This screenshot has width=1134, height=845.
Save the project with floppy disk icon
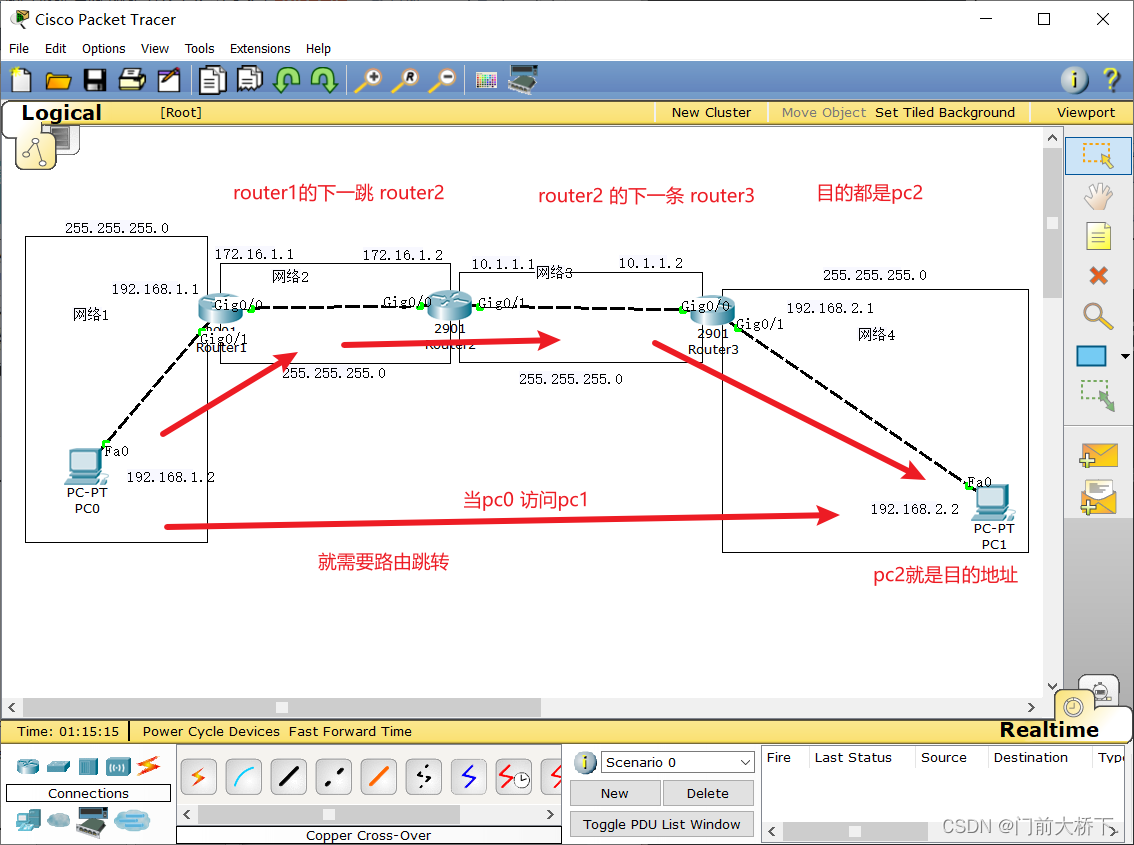(95, 80)
